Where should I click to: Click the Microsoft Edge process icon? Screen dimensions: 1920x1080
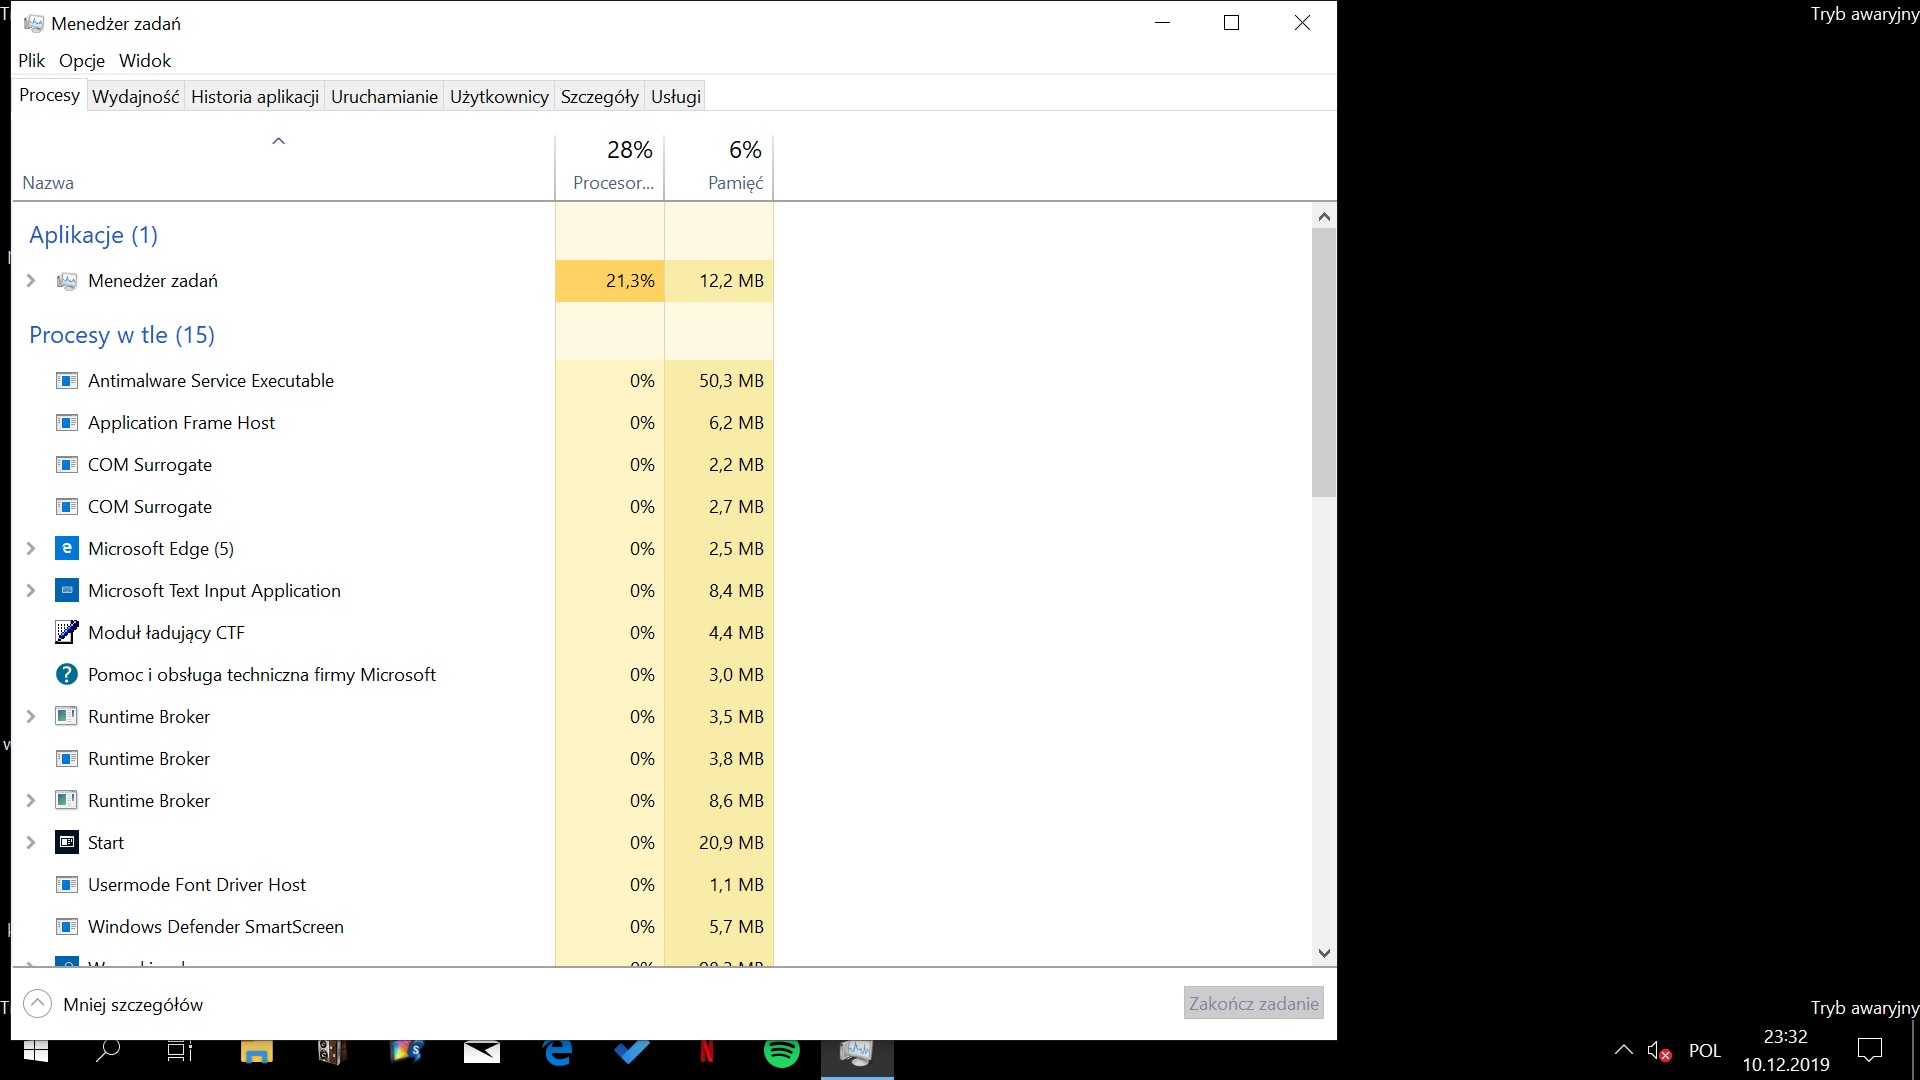(x=66, y=548)
